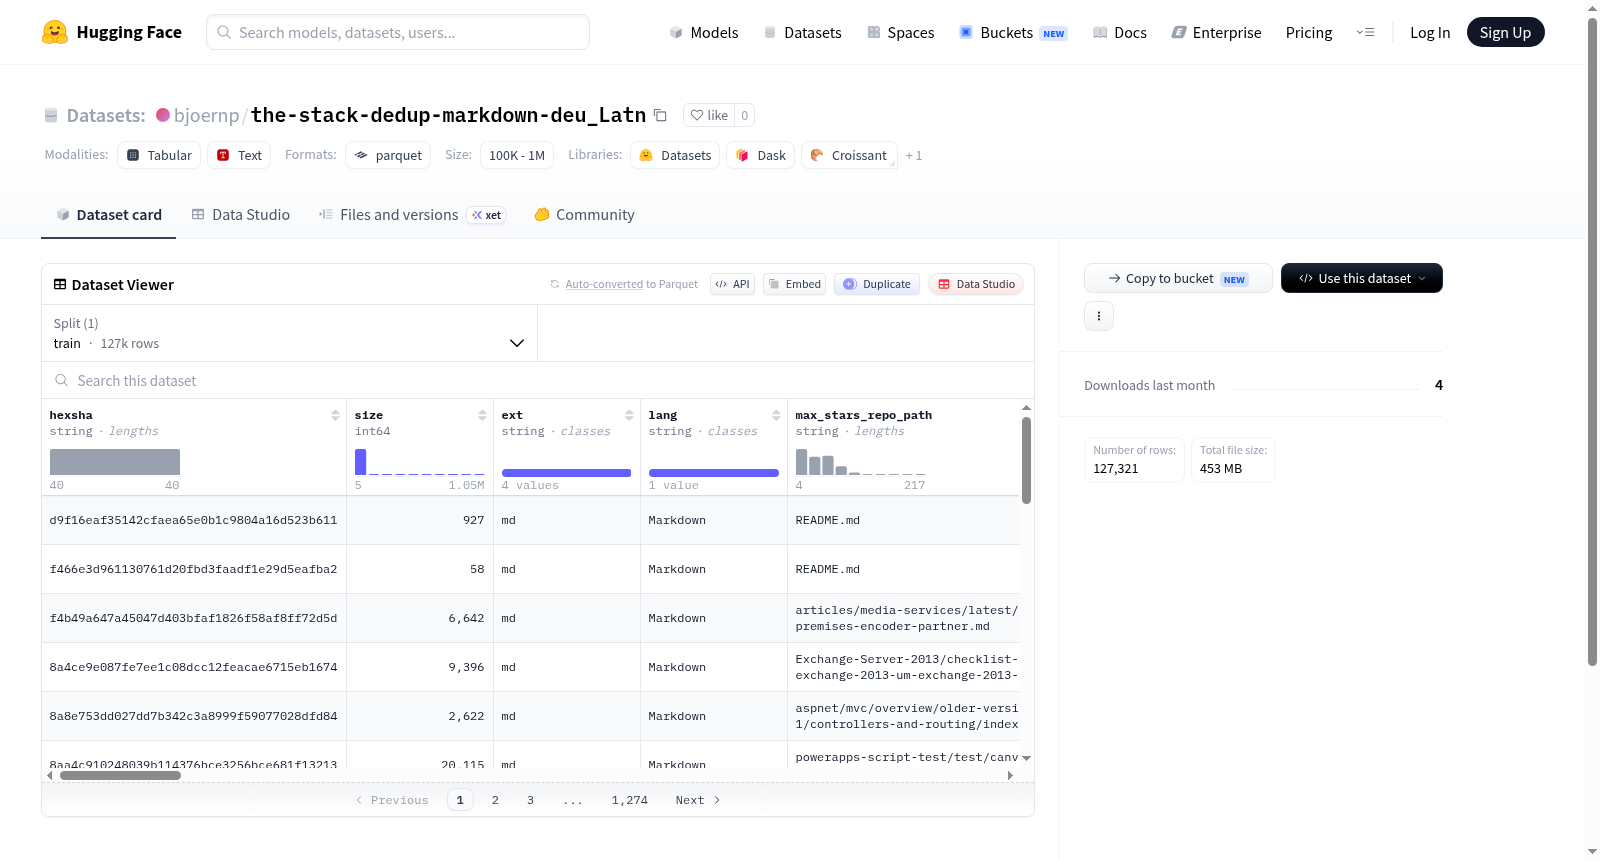Click the Log In link
The width and height of the screenshot is (1600, 861).
[x=1430, y=32]
